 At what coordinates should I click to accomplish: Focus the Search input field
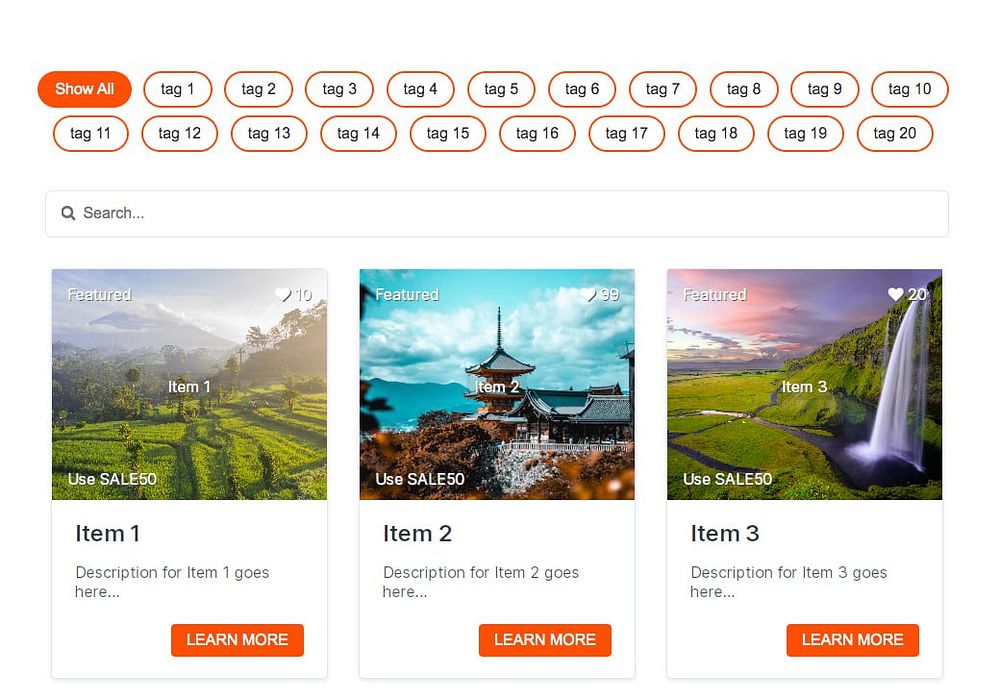point(497,214)
